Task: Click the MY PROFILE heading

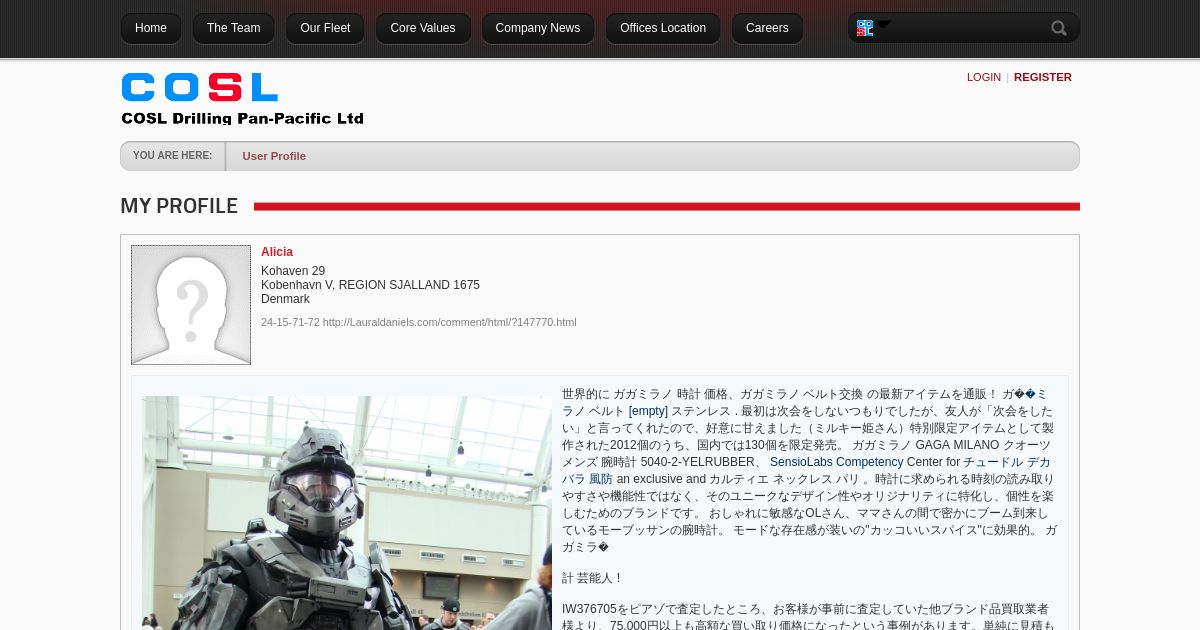Action: click(179, 206)
